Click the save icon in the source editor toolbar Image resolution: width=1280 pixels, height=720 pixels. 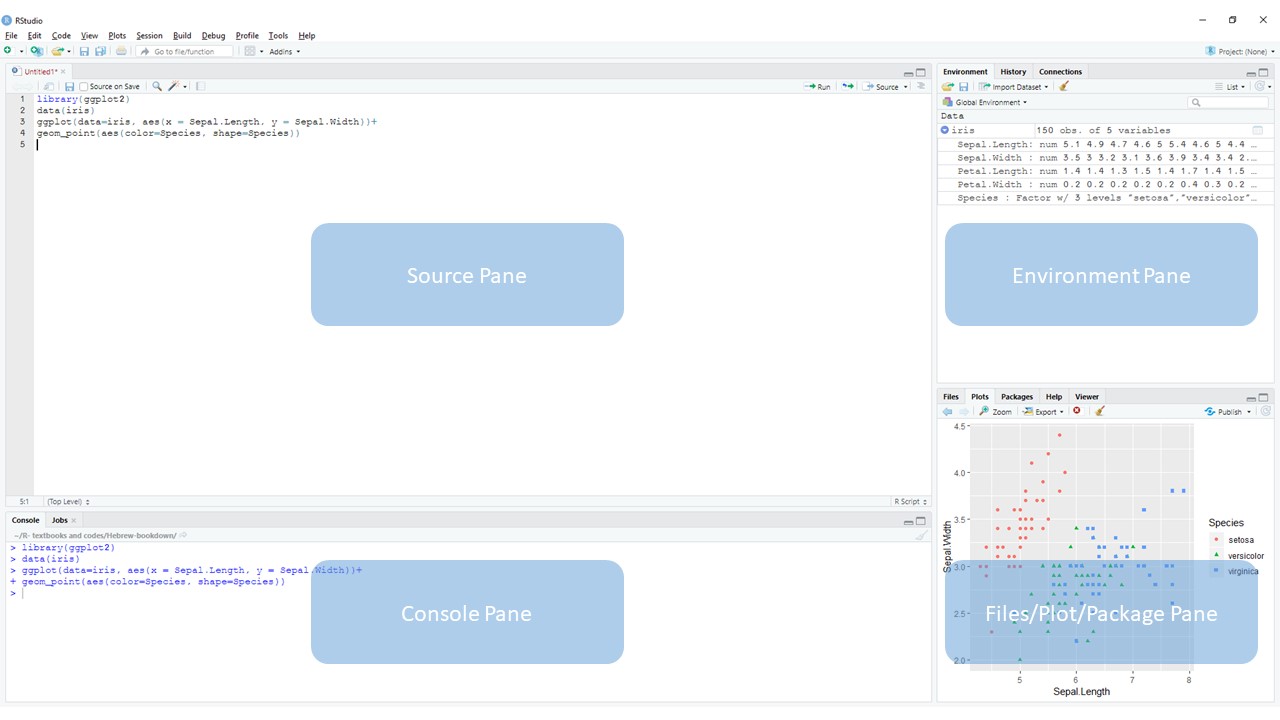pos(69,87)
